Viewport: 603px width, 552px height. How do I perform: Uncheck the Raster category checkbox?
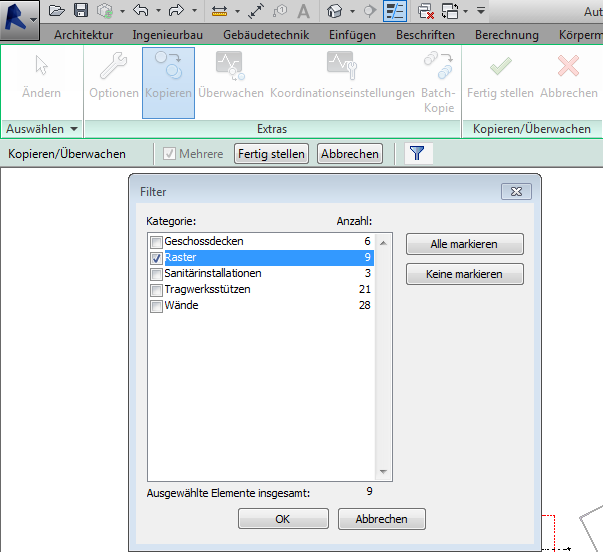[x=156, y=258]
